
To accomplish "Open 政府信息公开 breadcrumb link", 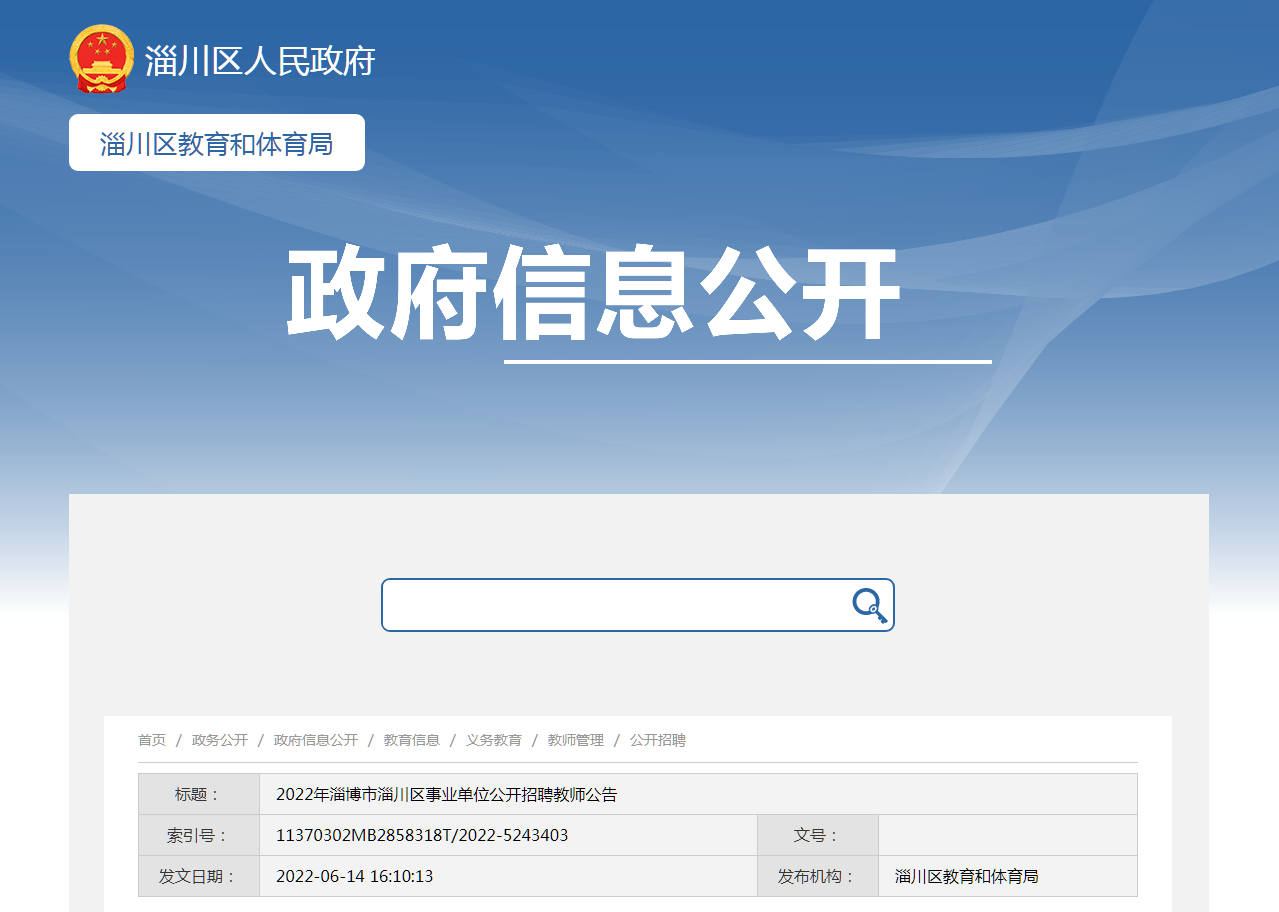I will click(x=316, y=741).
